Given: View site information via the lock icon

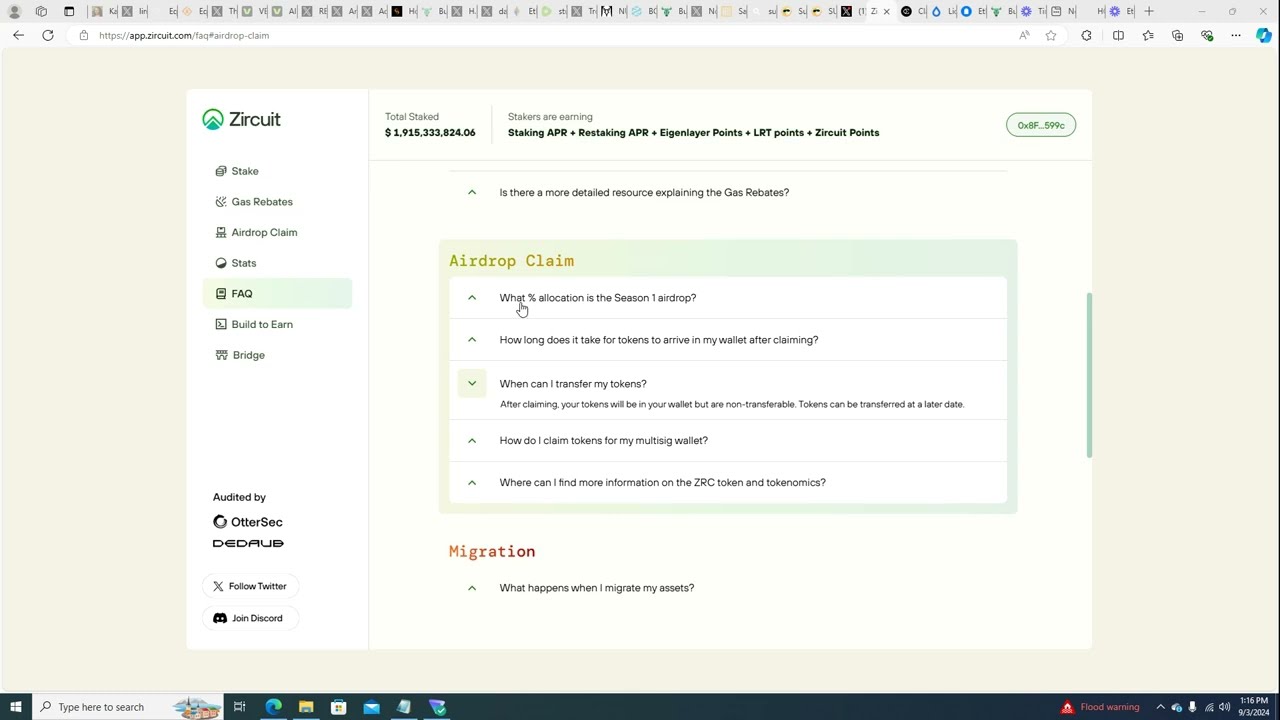Looking at the screenshot, I should (x=84, y=35).
